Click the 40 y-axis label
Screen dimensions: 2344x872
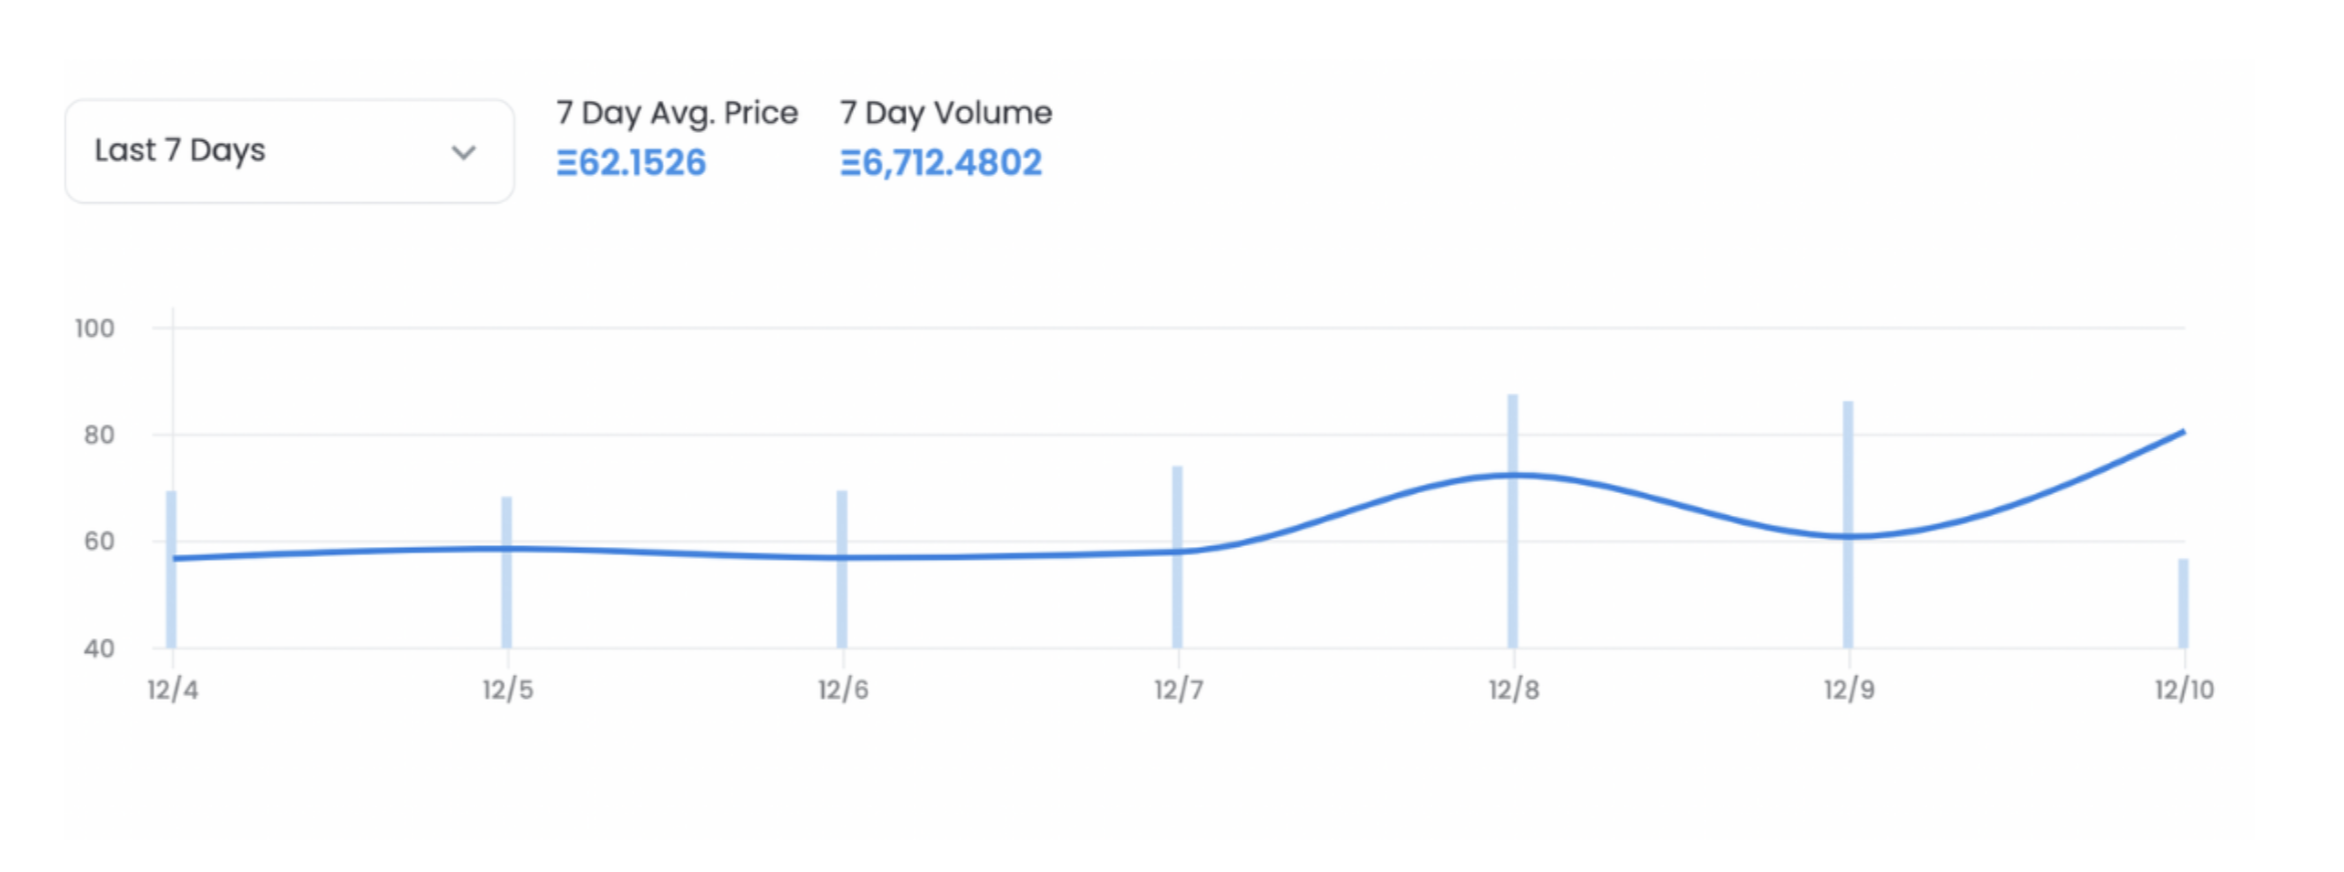click(x=99, y=648)
